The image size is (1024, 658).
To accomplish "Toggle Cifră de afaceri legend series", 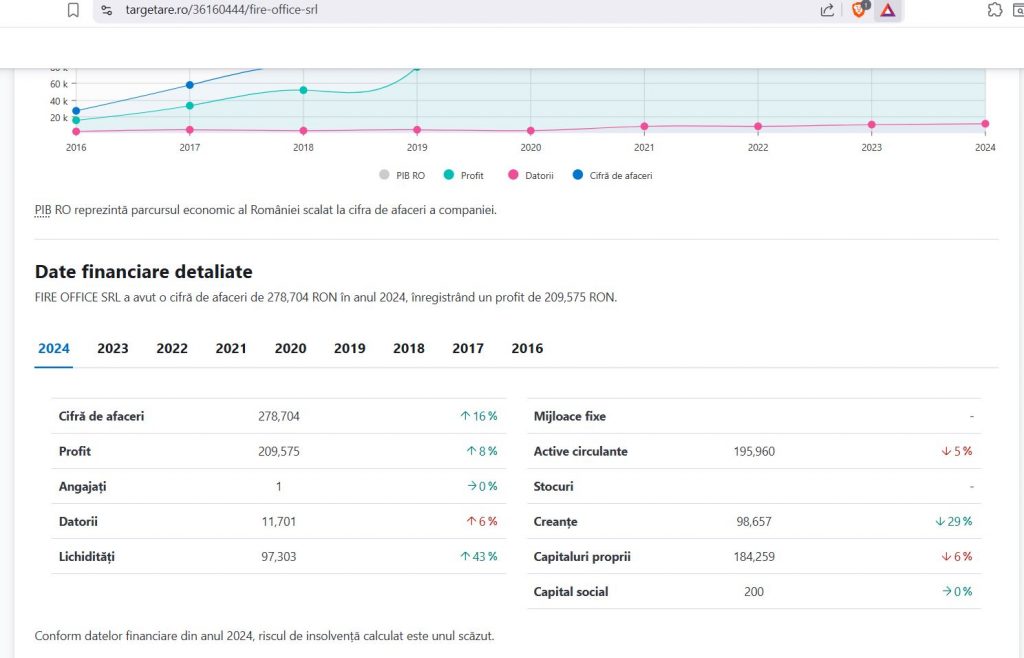I will point(612,175).
